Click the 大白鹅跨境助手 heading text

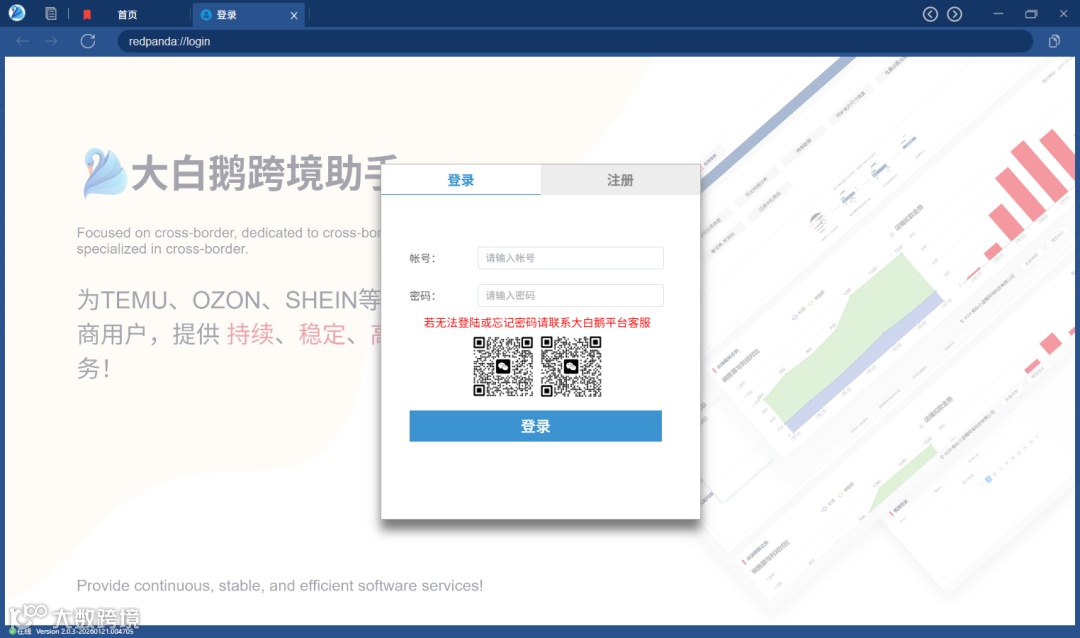(256, 173)
